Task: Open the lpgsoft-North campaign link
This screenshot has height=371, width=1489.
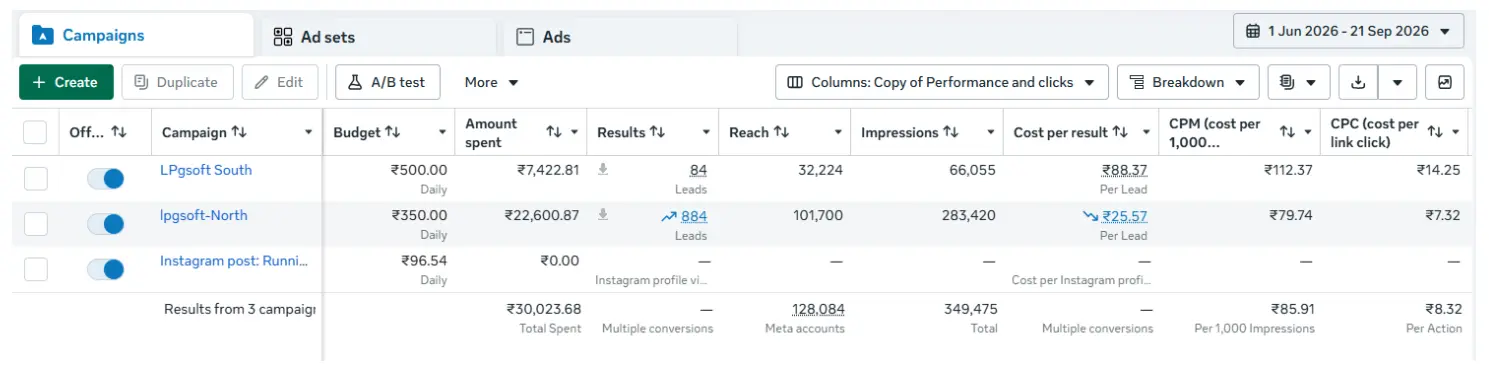Action: pyautogui.click(x=204, y=215)
